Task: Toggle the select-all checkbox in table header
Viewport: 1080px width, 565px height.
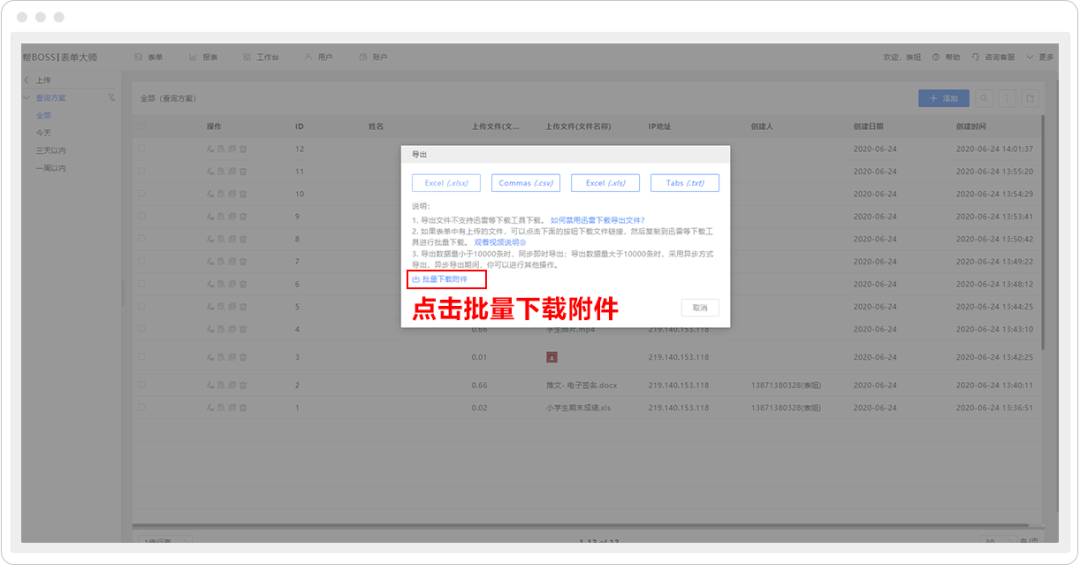Action: [142, 127]
